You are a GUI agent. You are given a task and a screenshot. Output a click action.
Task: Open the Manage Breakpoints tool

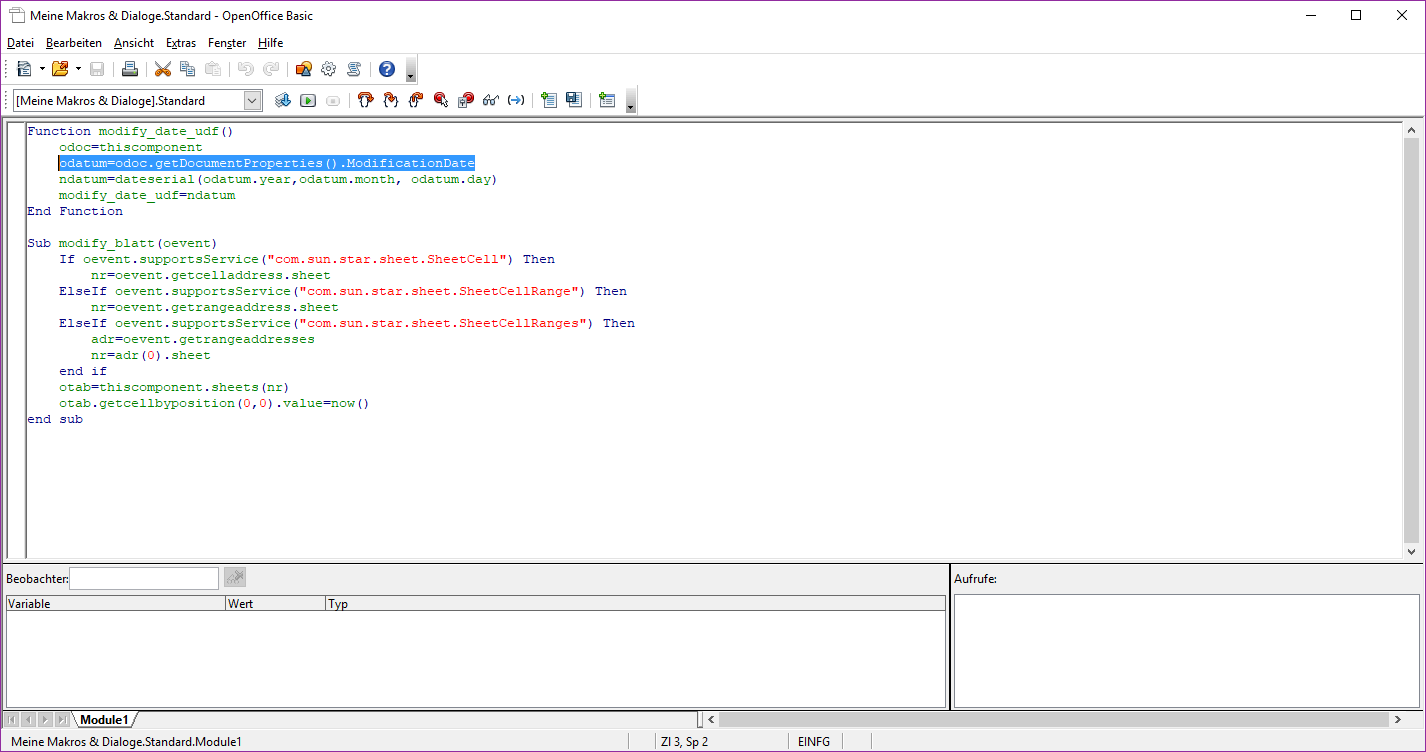click(x=465, y=100)
